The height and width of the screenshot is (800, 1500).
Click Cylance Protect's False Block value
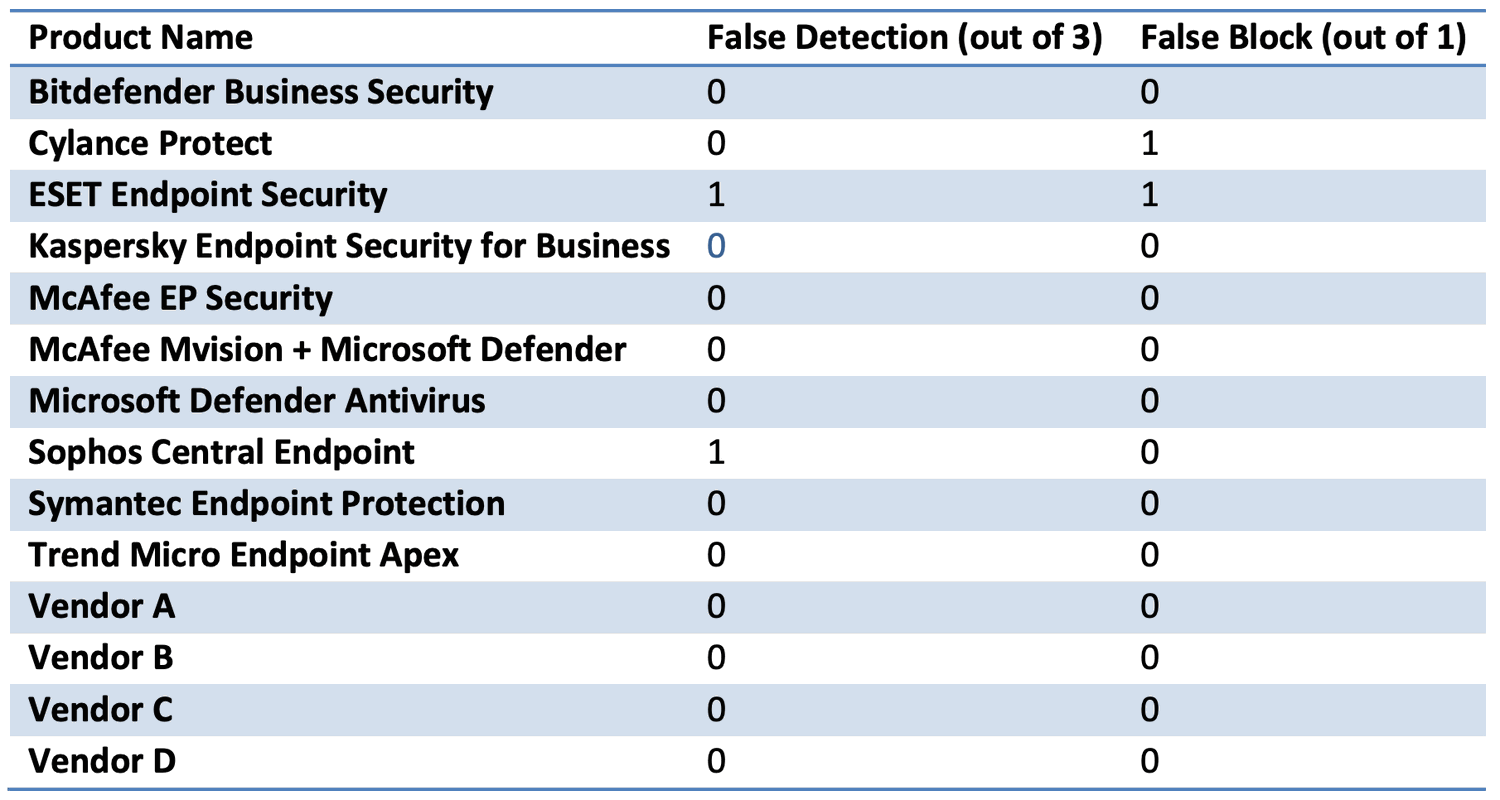(x=1149, y=143)
